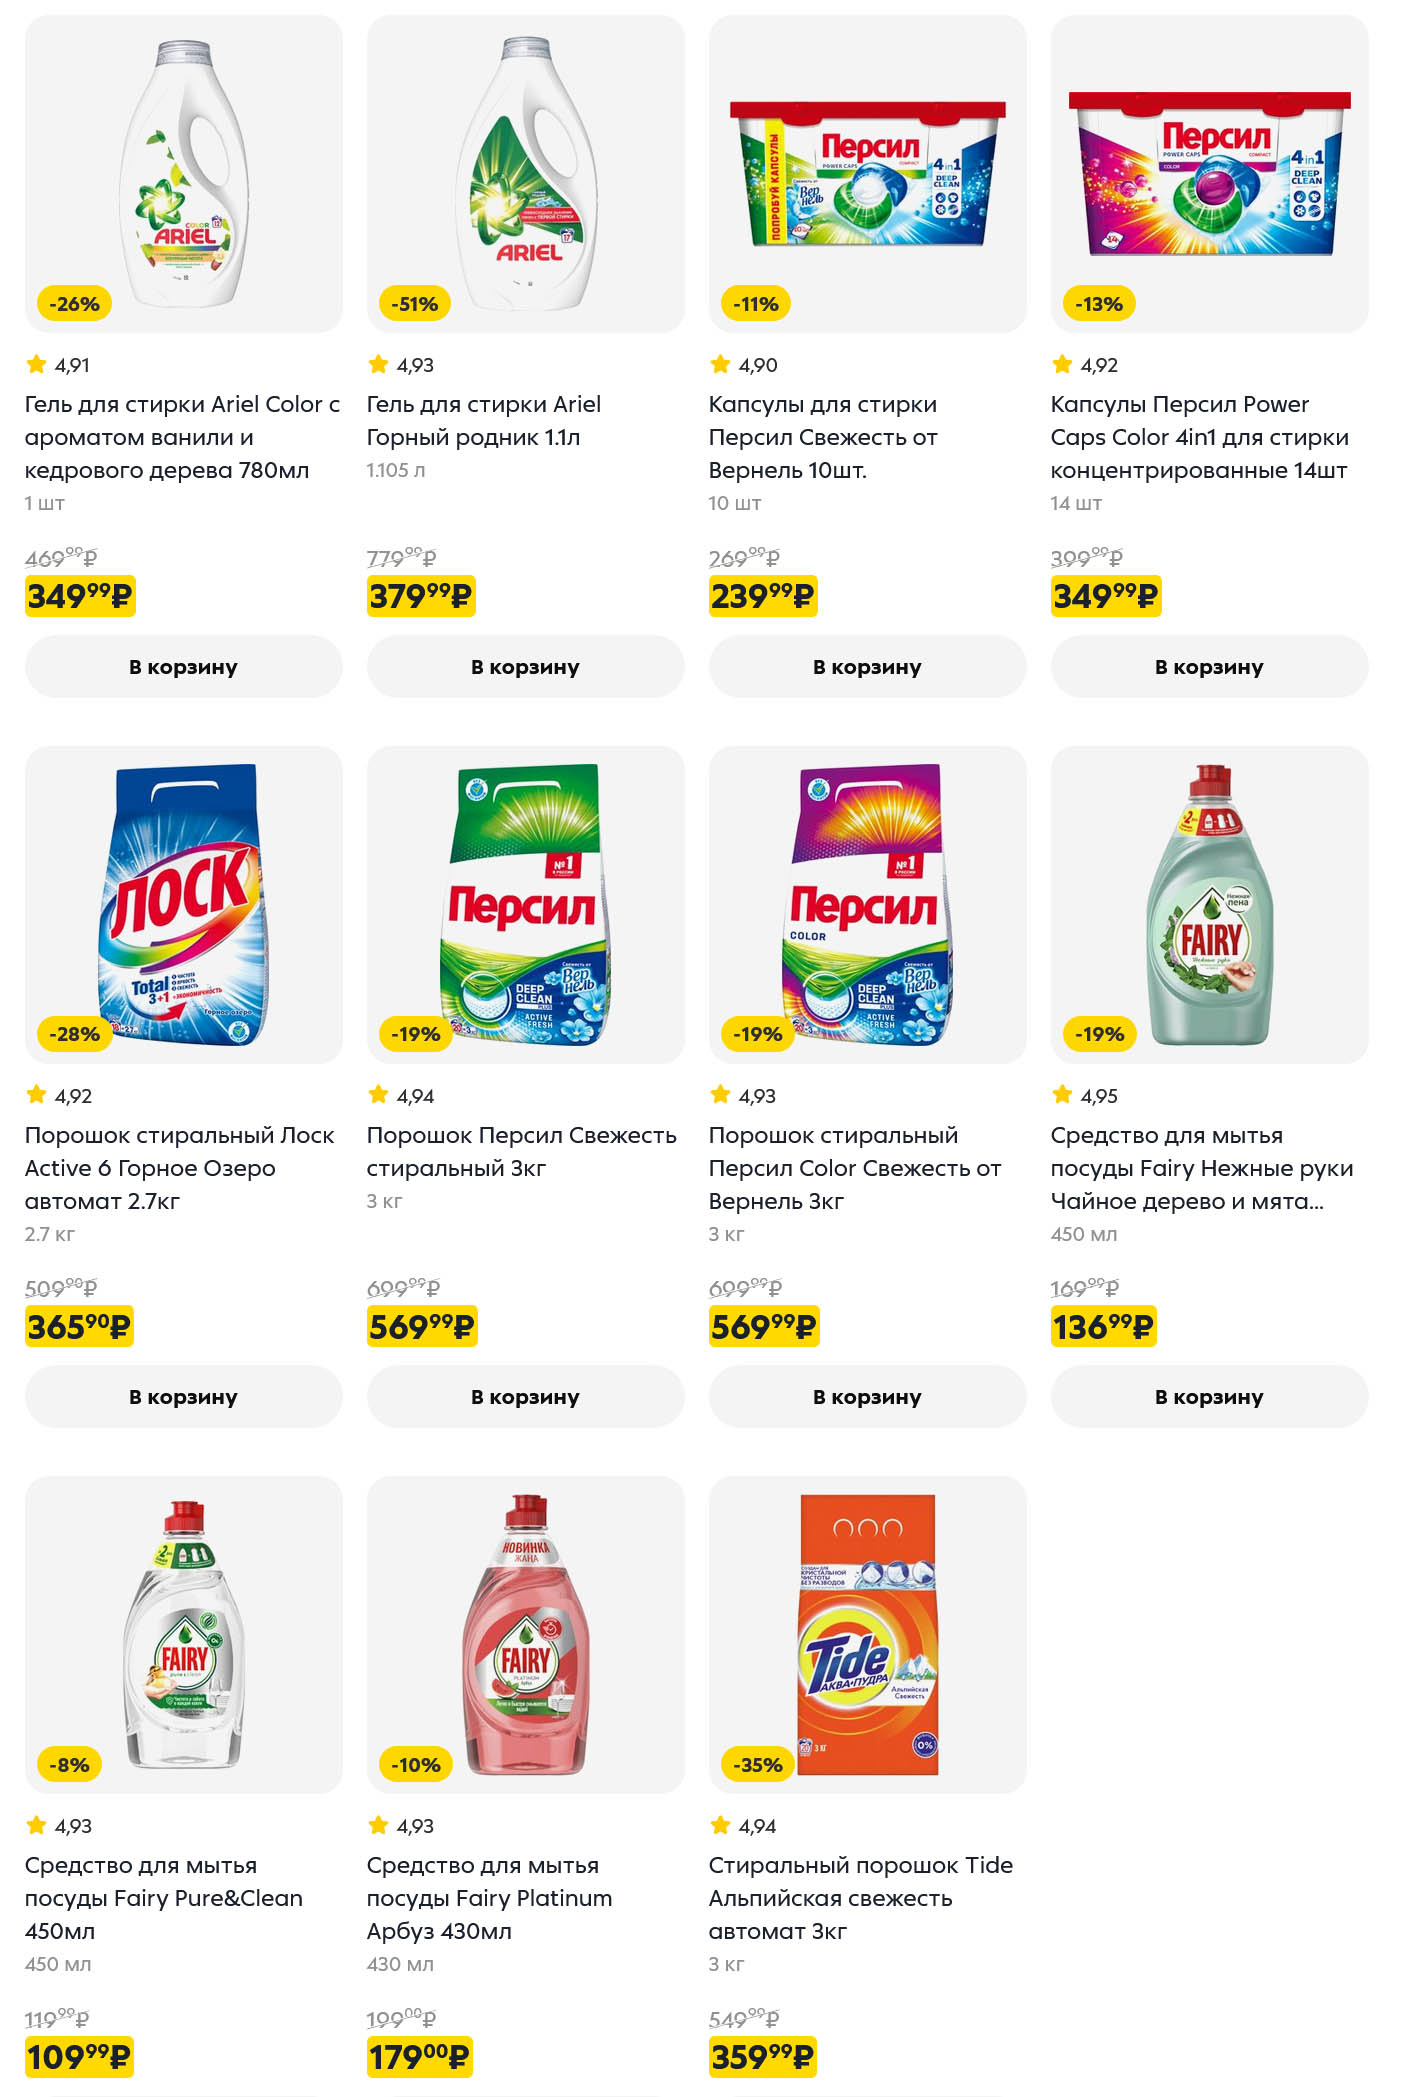The image size is (1407, 2097).
Task: Open the Средство Fairy Pure&Clean 450мл title link
Action: coord(164,1898)
